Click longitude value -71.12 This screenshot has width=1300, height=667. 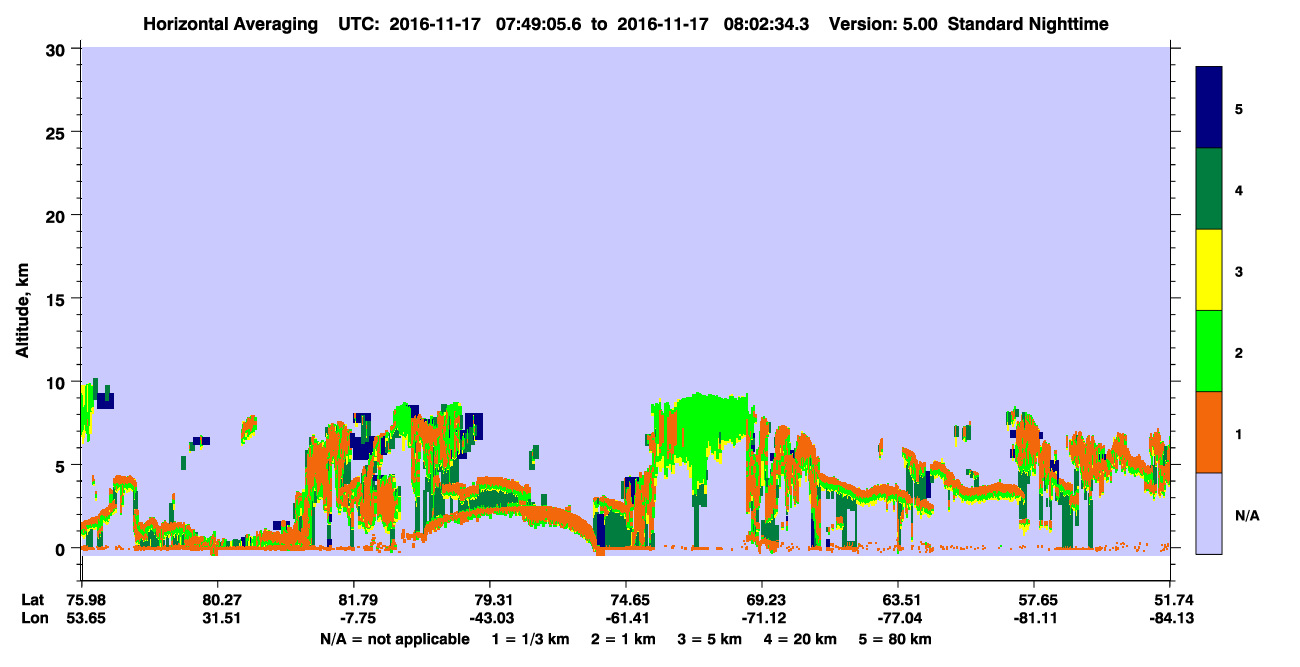point(762,619)
